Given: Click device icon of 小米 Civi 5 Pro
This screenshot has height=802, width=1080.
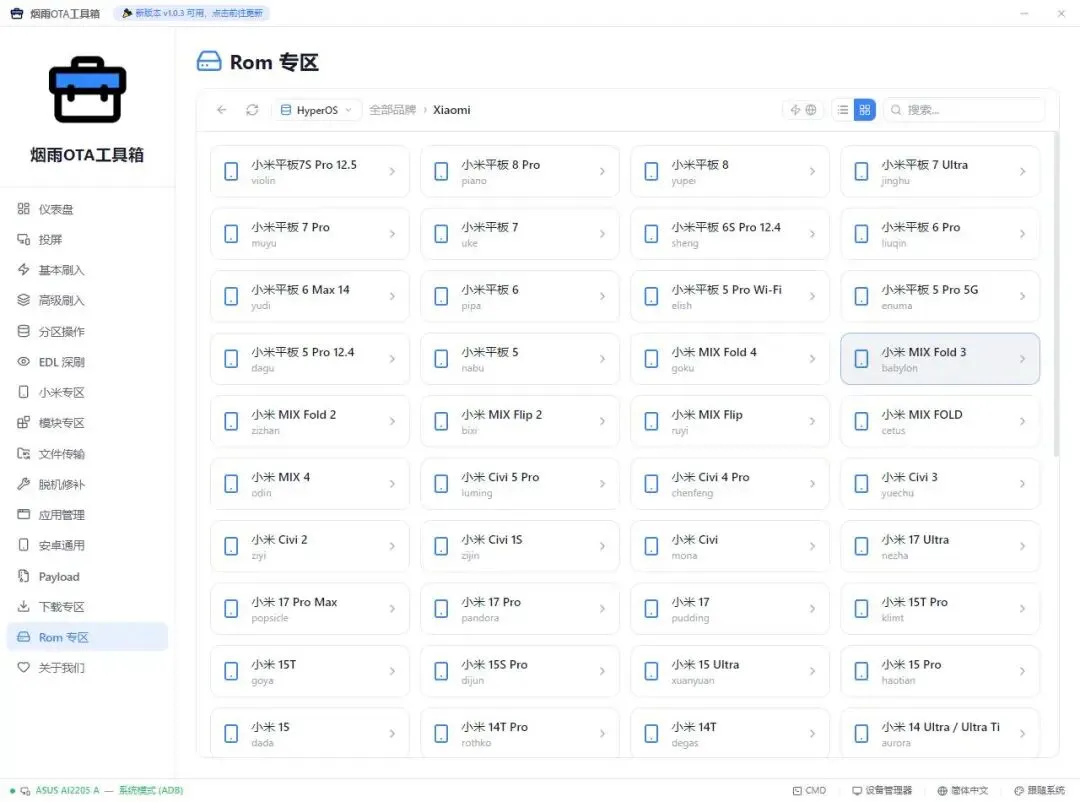Looking at the screenshot, I should (x=442, y=484).
